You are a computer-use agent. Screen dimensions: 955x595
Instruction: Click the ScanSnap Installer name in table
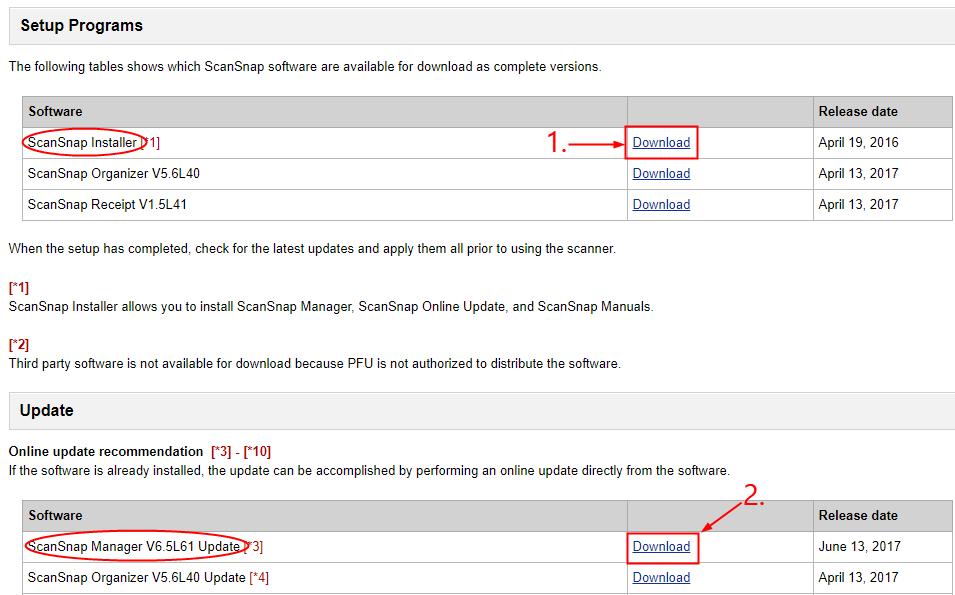coord(82,142)
